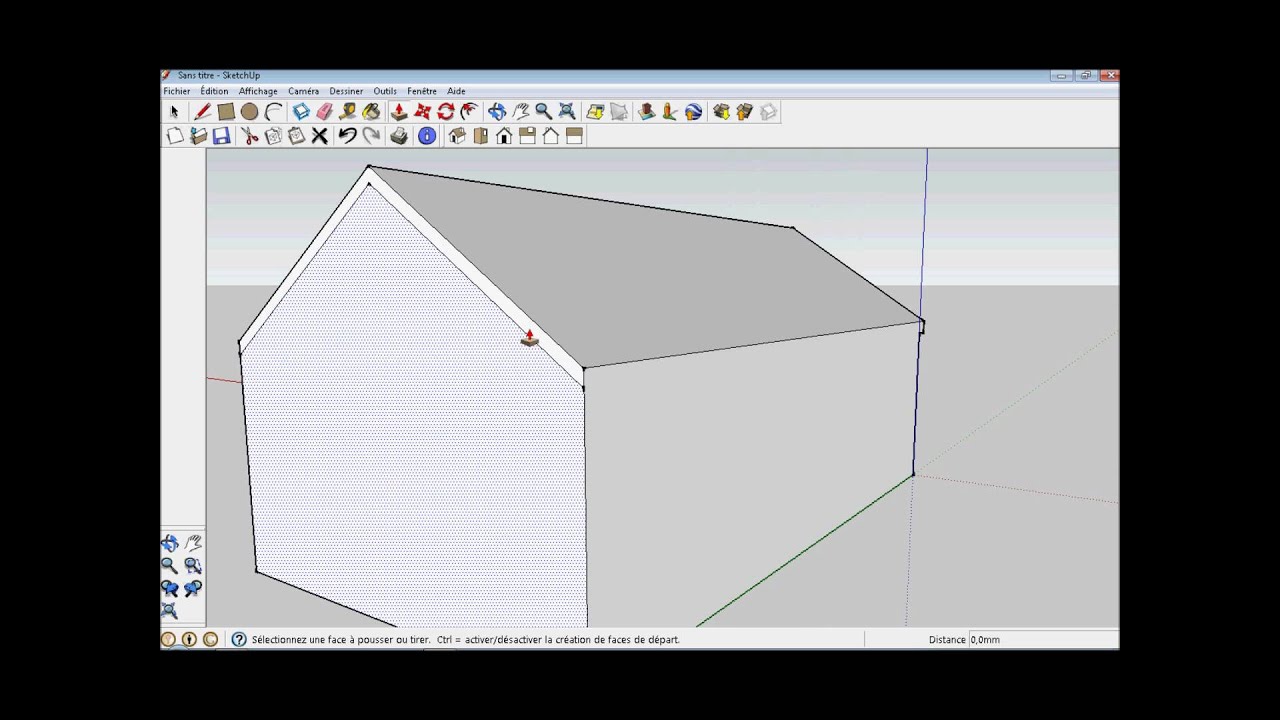Click the Add Location icon

click(x=595, y=112)
